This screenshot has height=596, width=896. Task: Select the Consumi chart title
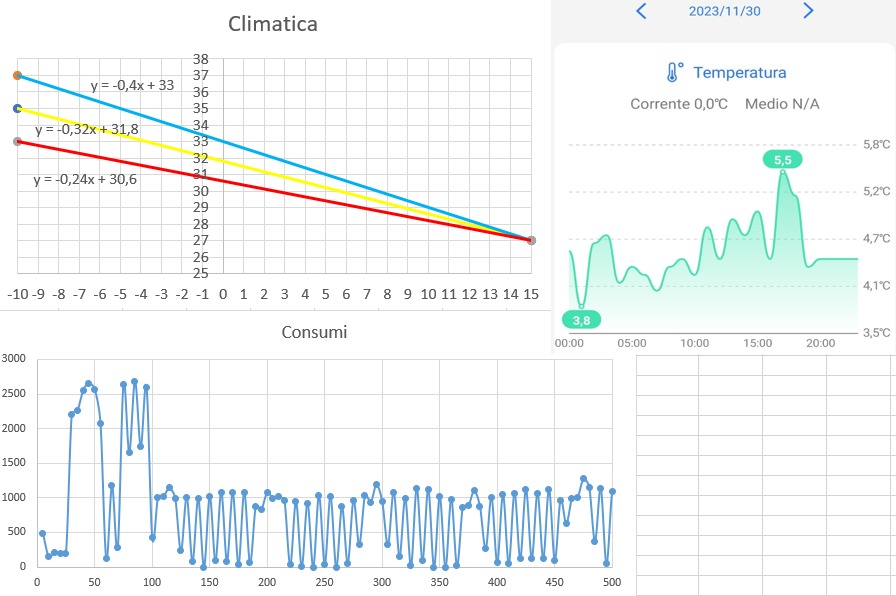coord(314,332)
